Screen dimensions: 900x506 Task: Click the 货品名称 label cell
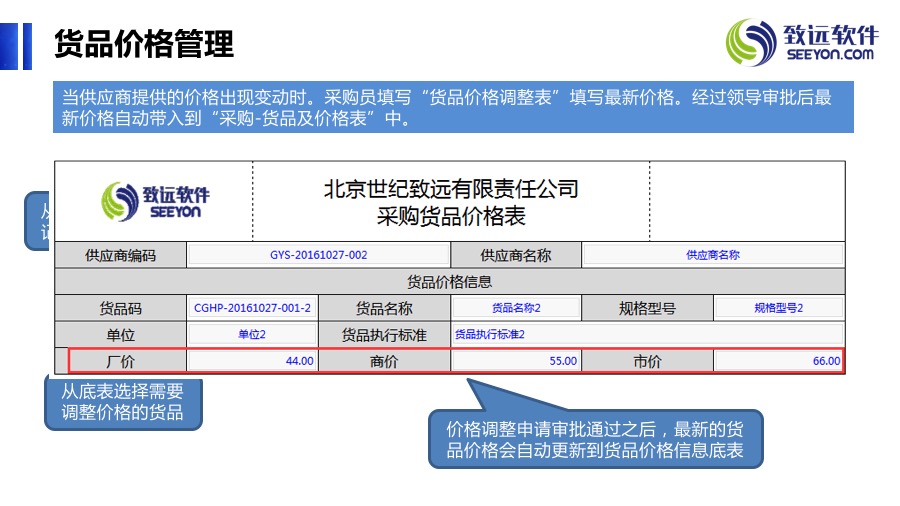[384, 308]
